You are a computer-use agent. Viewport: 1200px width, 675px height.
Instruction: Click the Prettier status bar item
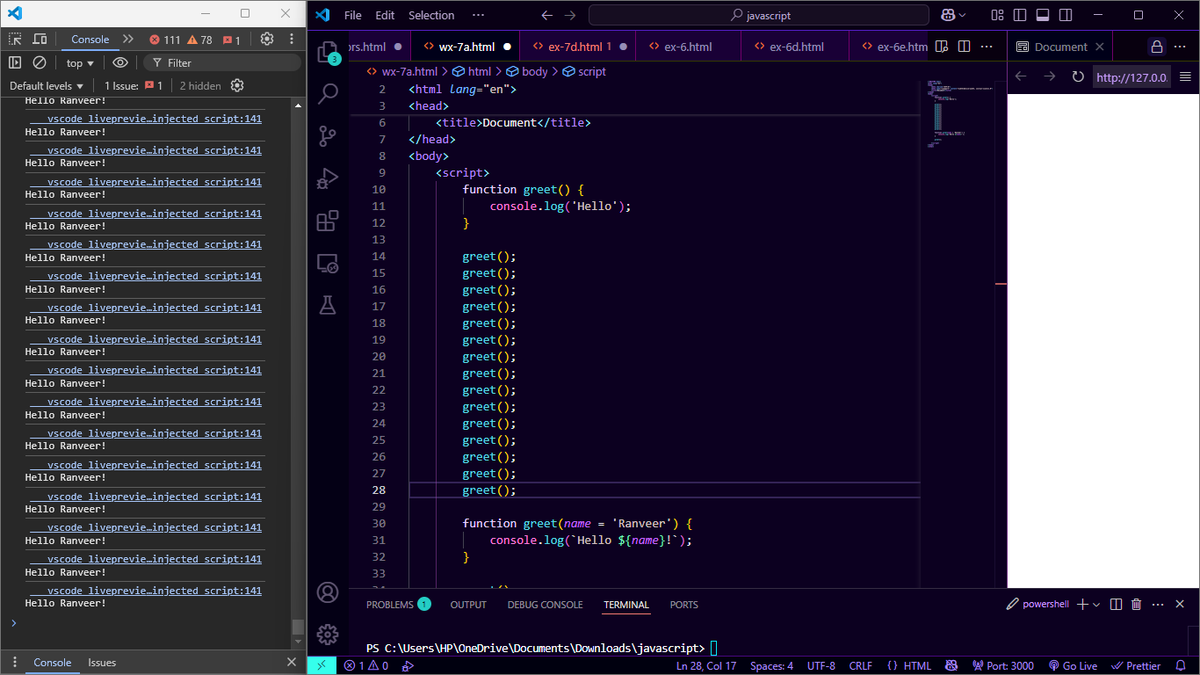click(1136, 666)
